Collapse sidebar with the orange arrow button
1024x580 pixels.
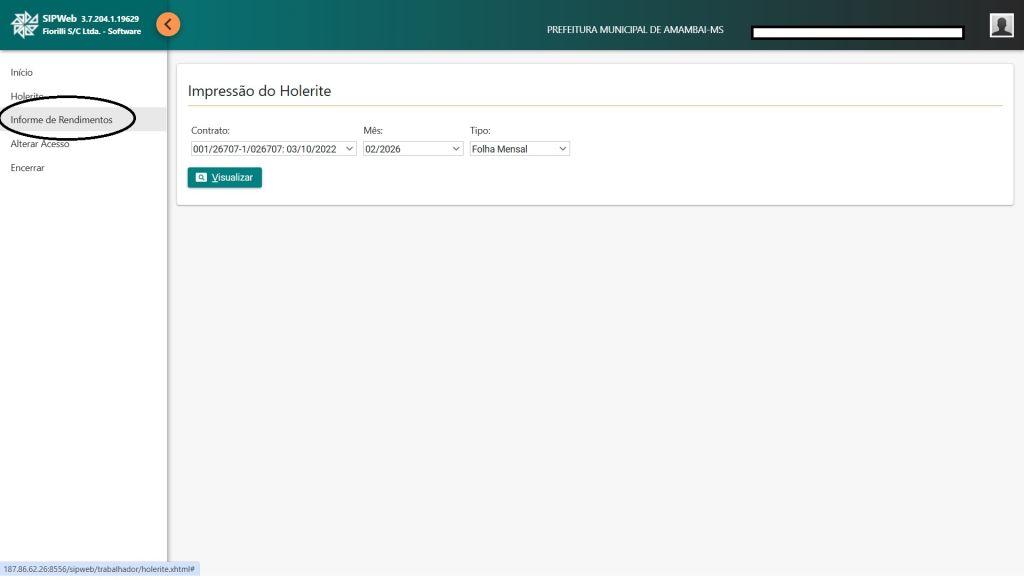tap(169, 24)
